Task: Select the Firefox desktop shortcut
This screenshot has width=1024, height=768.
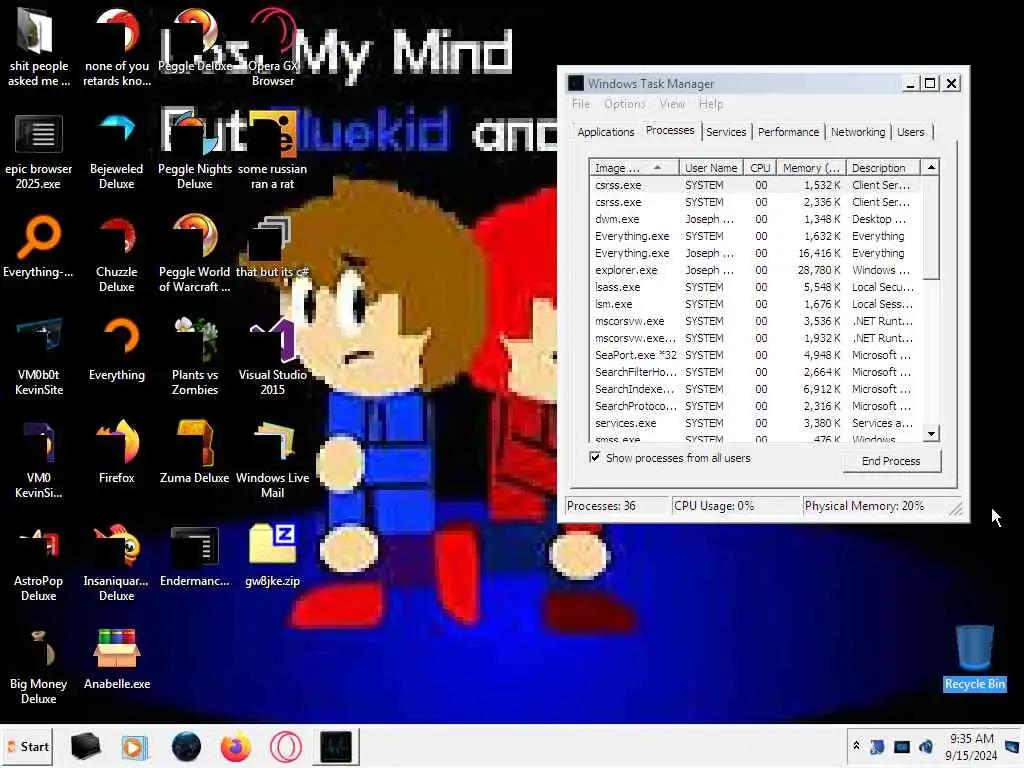Action: (x=117, y=452)
